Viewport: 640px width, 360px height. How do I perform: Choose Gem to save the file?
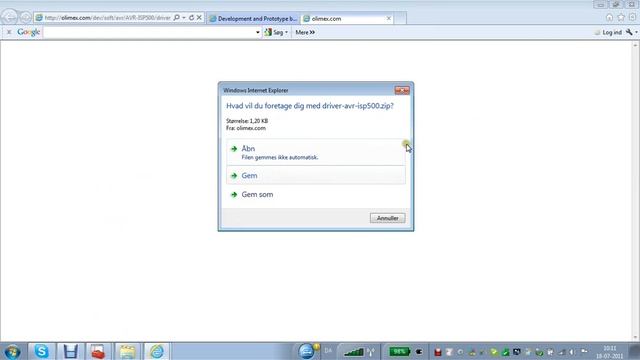click(316, 176)
